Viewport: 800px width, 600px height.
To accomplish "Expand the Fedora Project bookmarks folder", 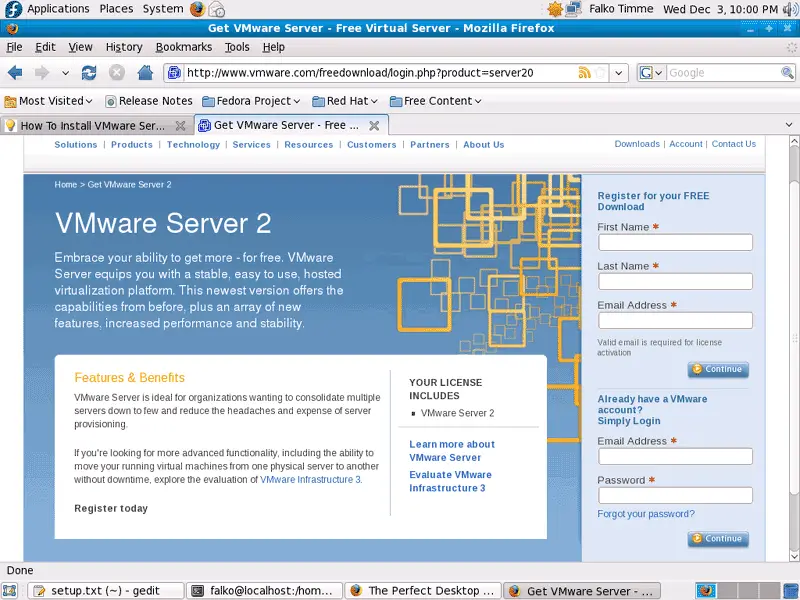I will click(251, 101).
